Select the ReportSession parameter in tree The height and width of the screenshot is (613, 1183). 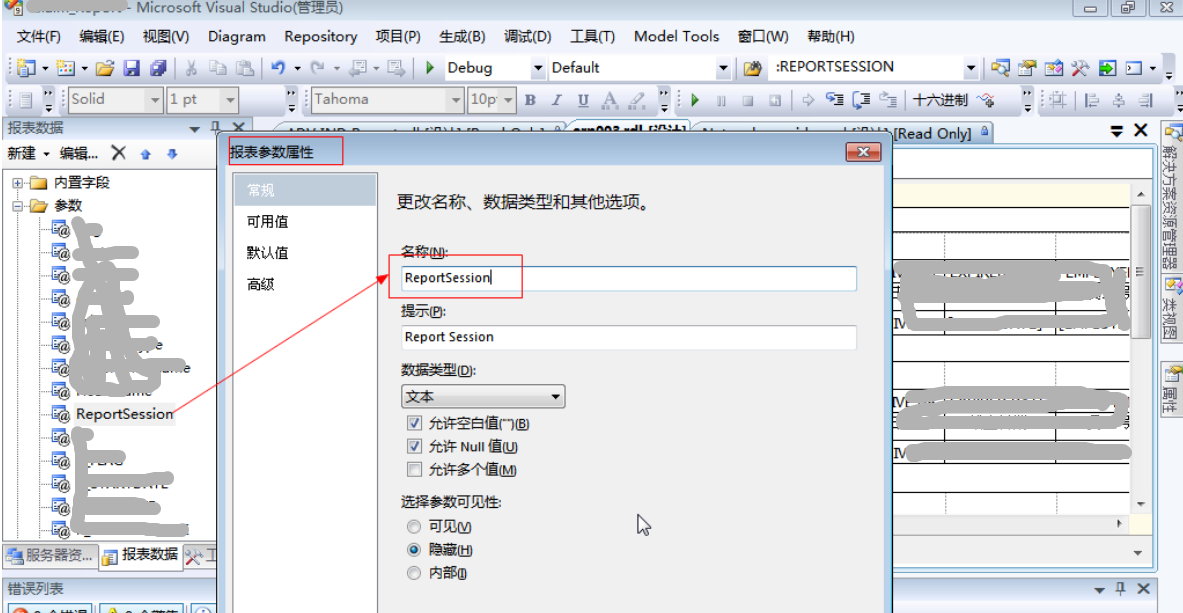[124, 414]
